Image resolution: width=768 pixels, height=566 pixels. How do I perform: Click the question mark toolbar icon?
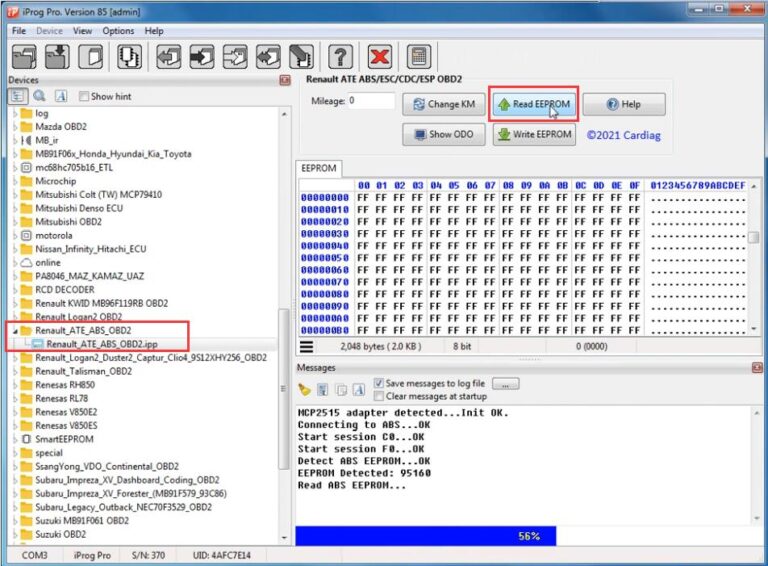340,56
